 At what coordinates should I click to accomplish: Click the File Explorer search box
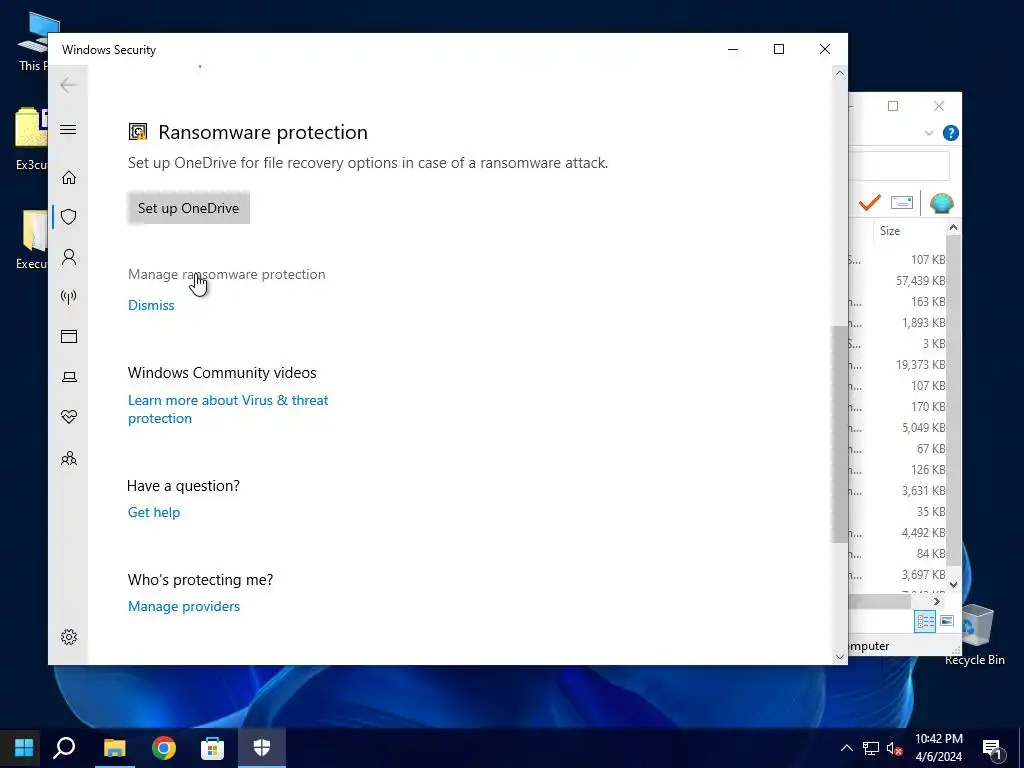coord(899,166)
